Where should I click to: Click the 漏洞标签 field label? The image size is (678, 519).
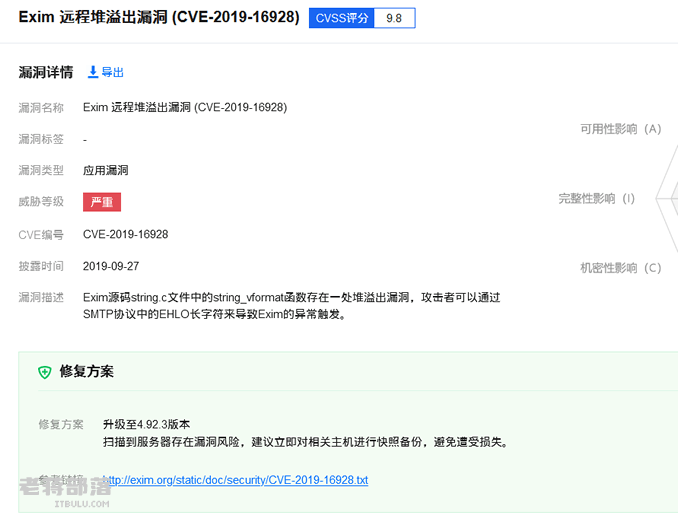coord(41,139)
